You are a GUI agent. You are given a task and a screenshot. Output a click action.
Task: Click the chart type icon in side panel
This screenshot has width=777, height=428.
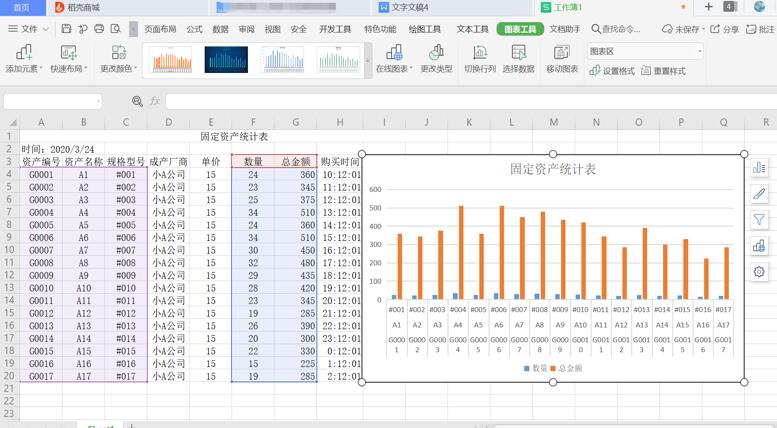coord(759,245)
